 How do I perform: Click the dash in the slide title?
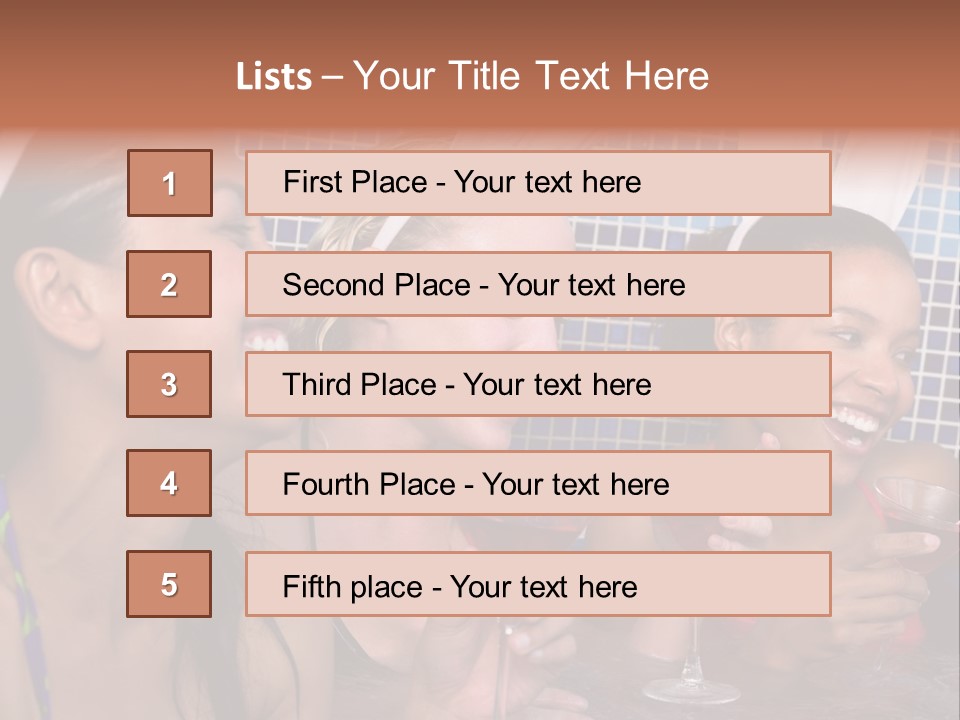click(x=332, y=77)
